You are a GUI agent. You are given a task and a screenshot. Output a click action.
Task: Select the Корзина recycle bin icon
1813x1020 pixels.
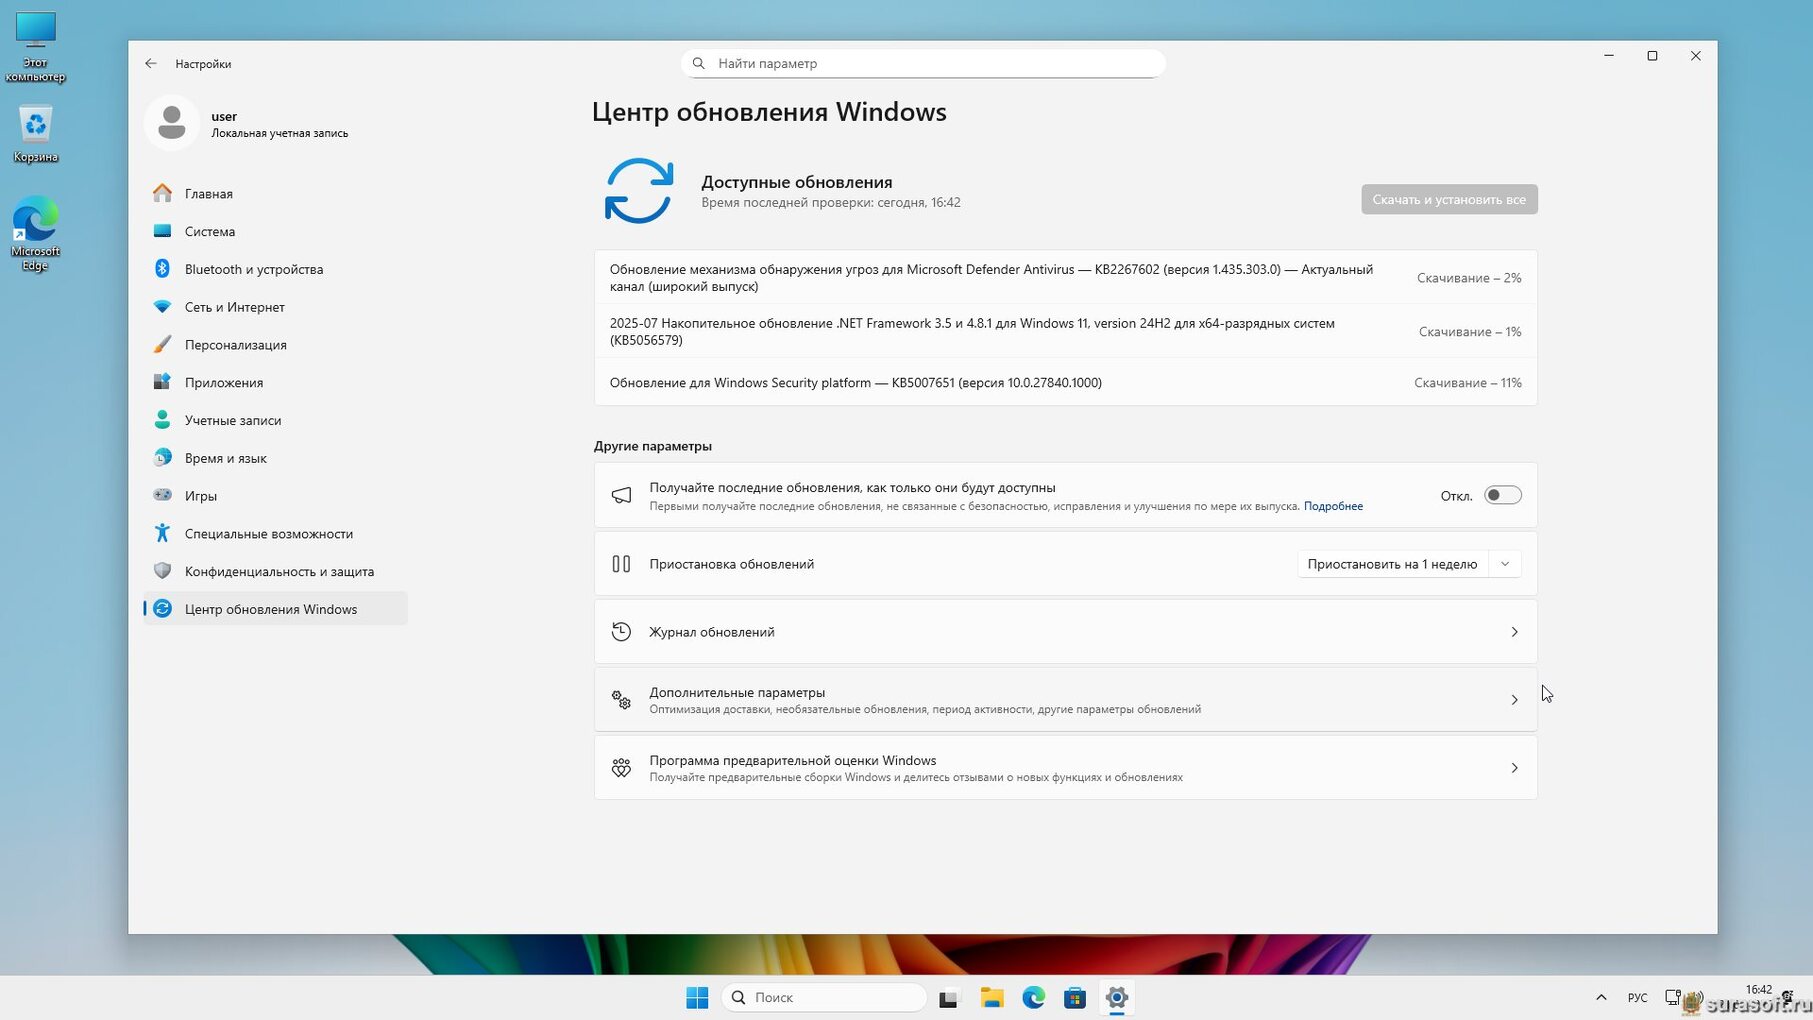click(35, 133)
